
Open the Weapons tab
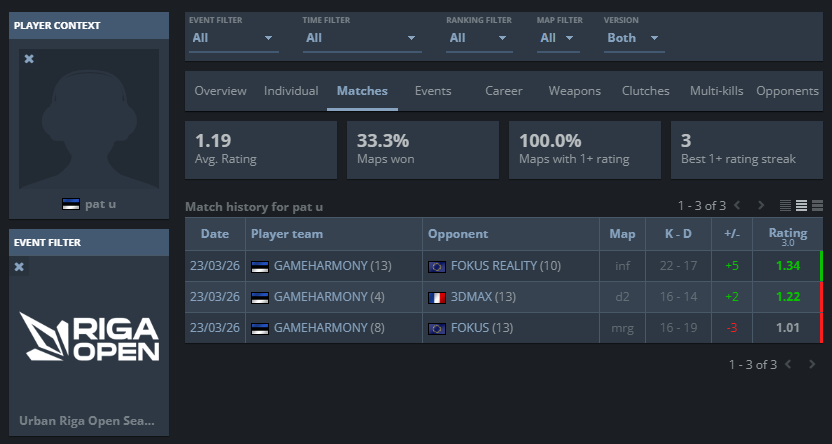(575, 91)
